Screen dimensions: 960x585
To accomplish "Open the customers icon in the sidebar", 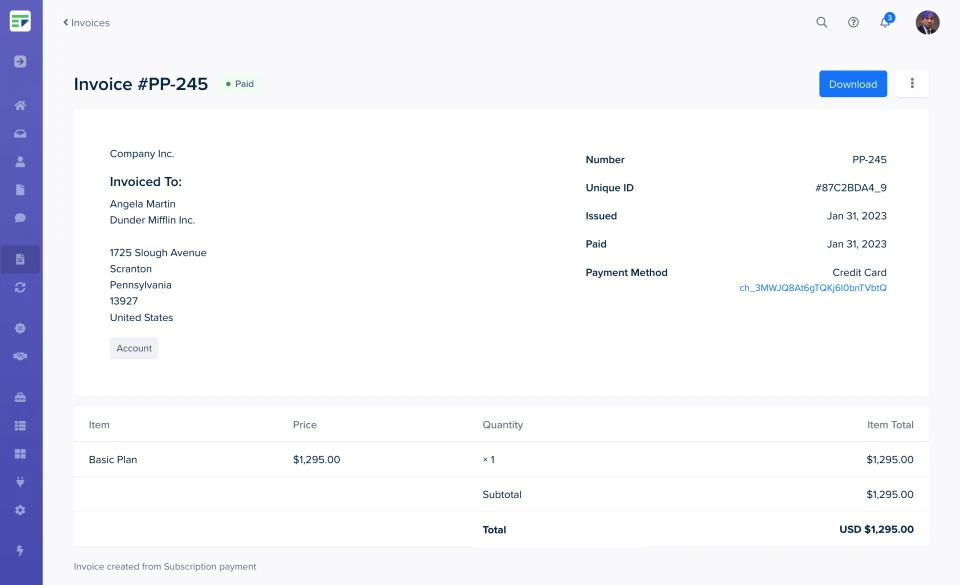I will point(20,161).
